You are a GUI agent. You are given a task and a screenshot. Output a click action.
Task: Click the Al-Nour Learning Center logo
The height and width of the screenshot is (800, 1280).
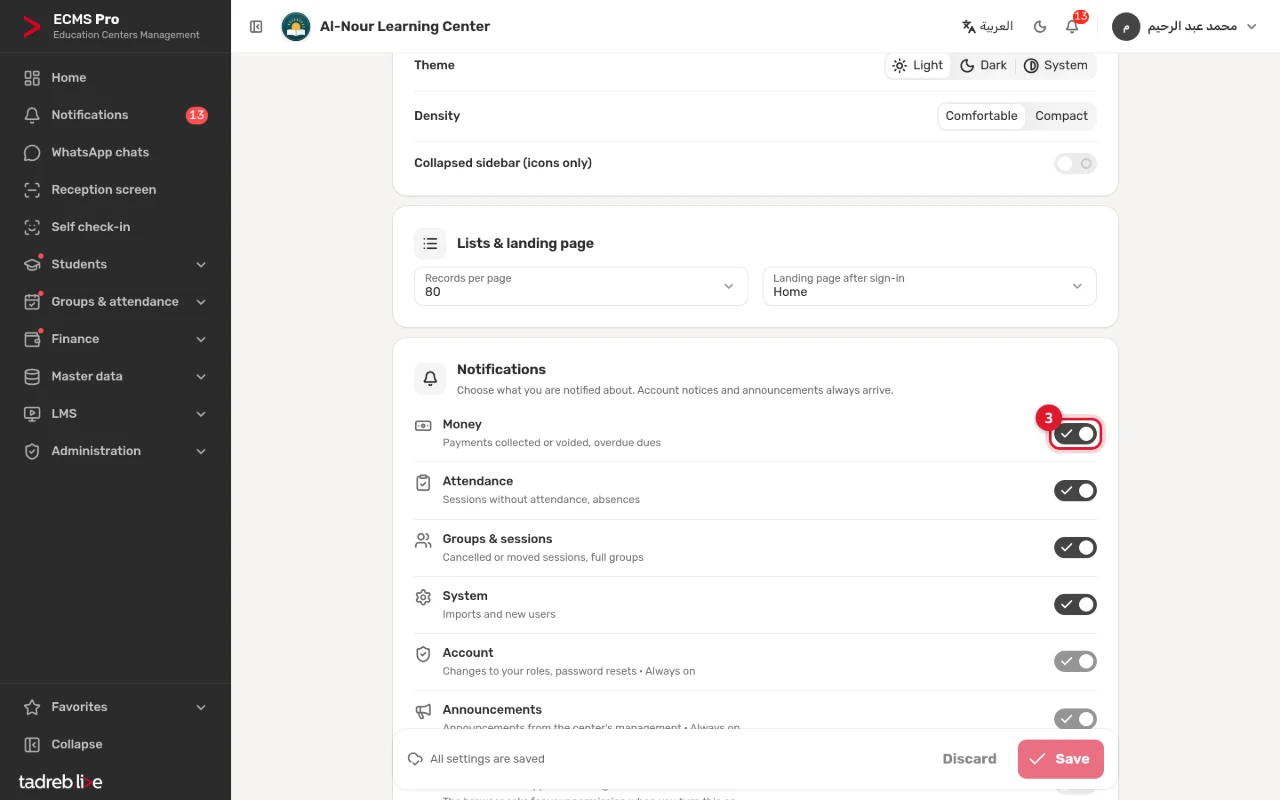[x=296, y=27]
